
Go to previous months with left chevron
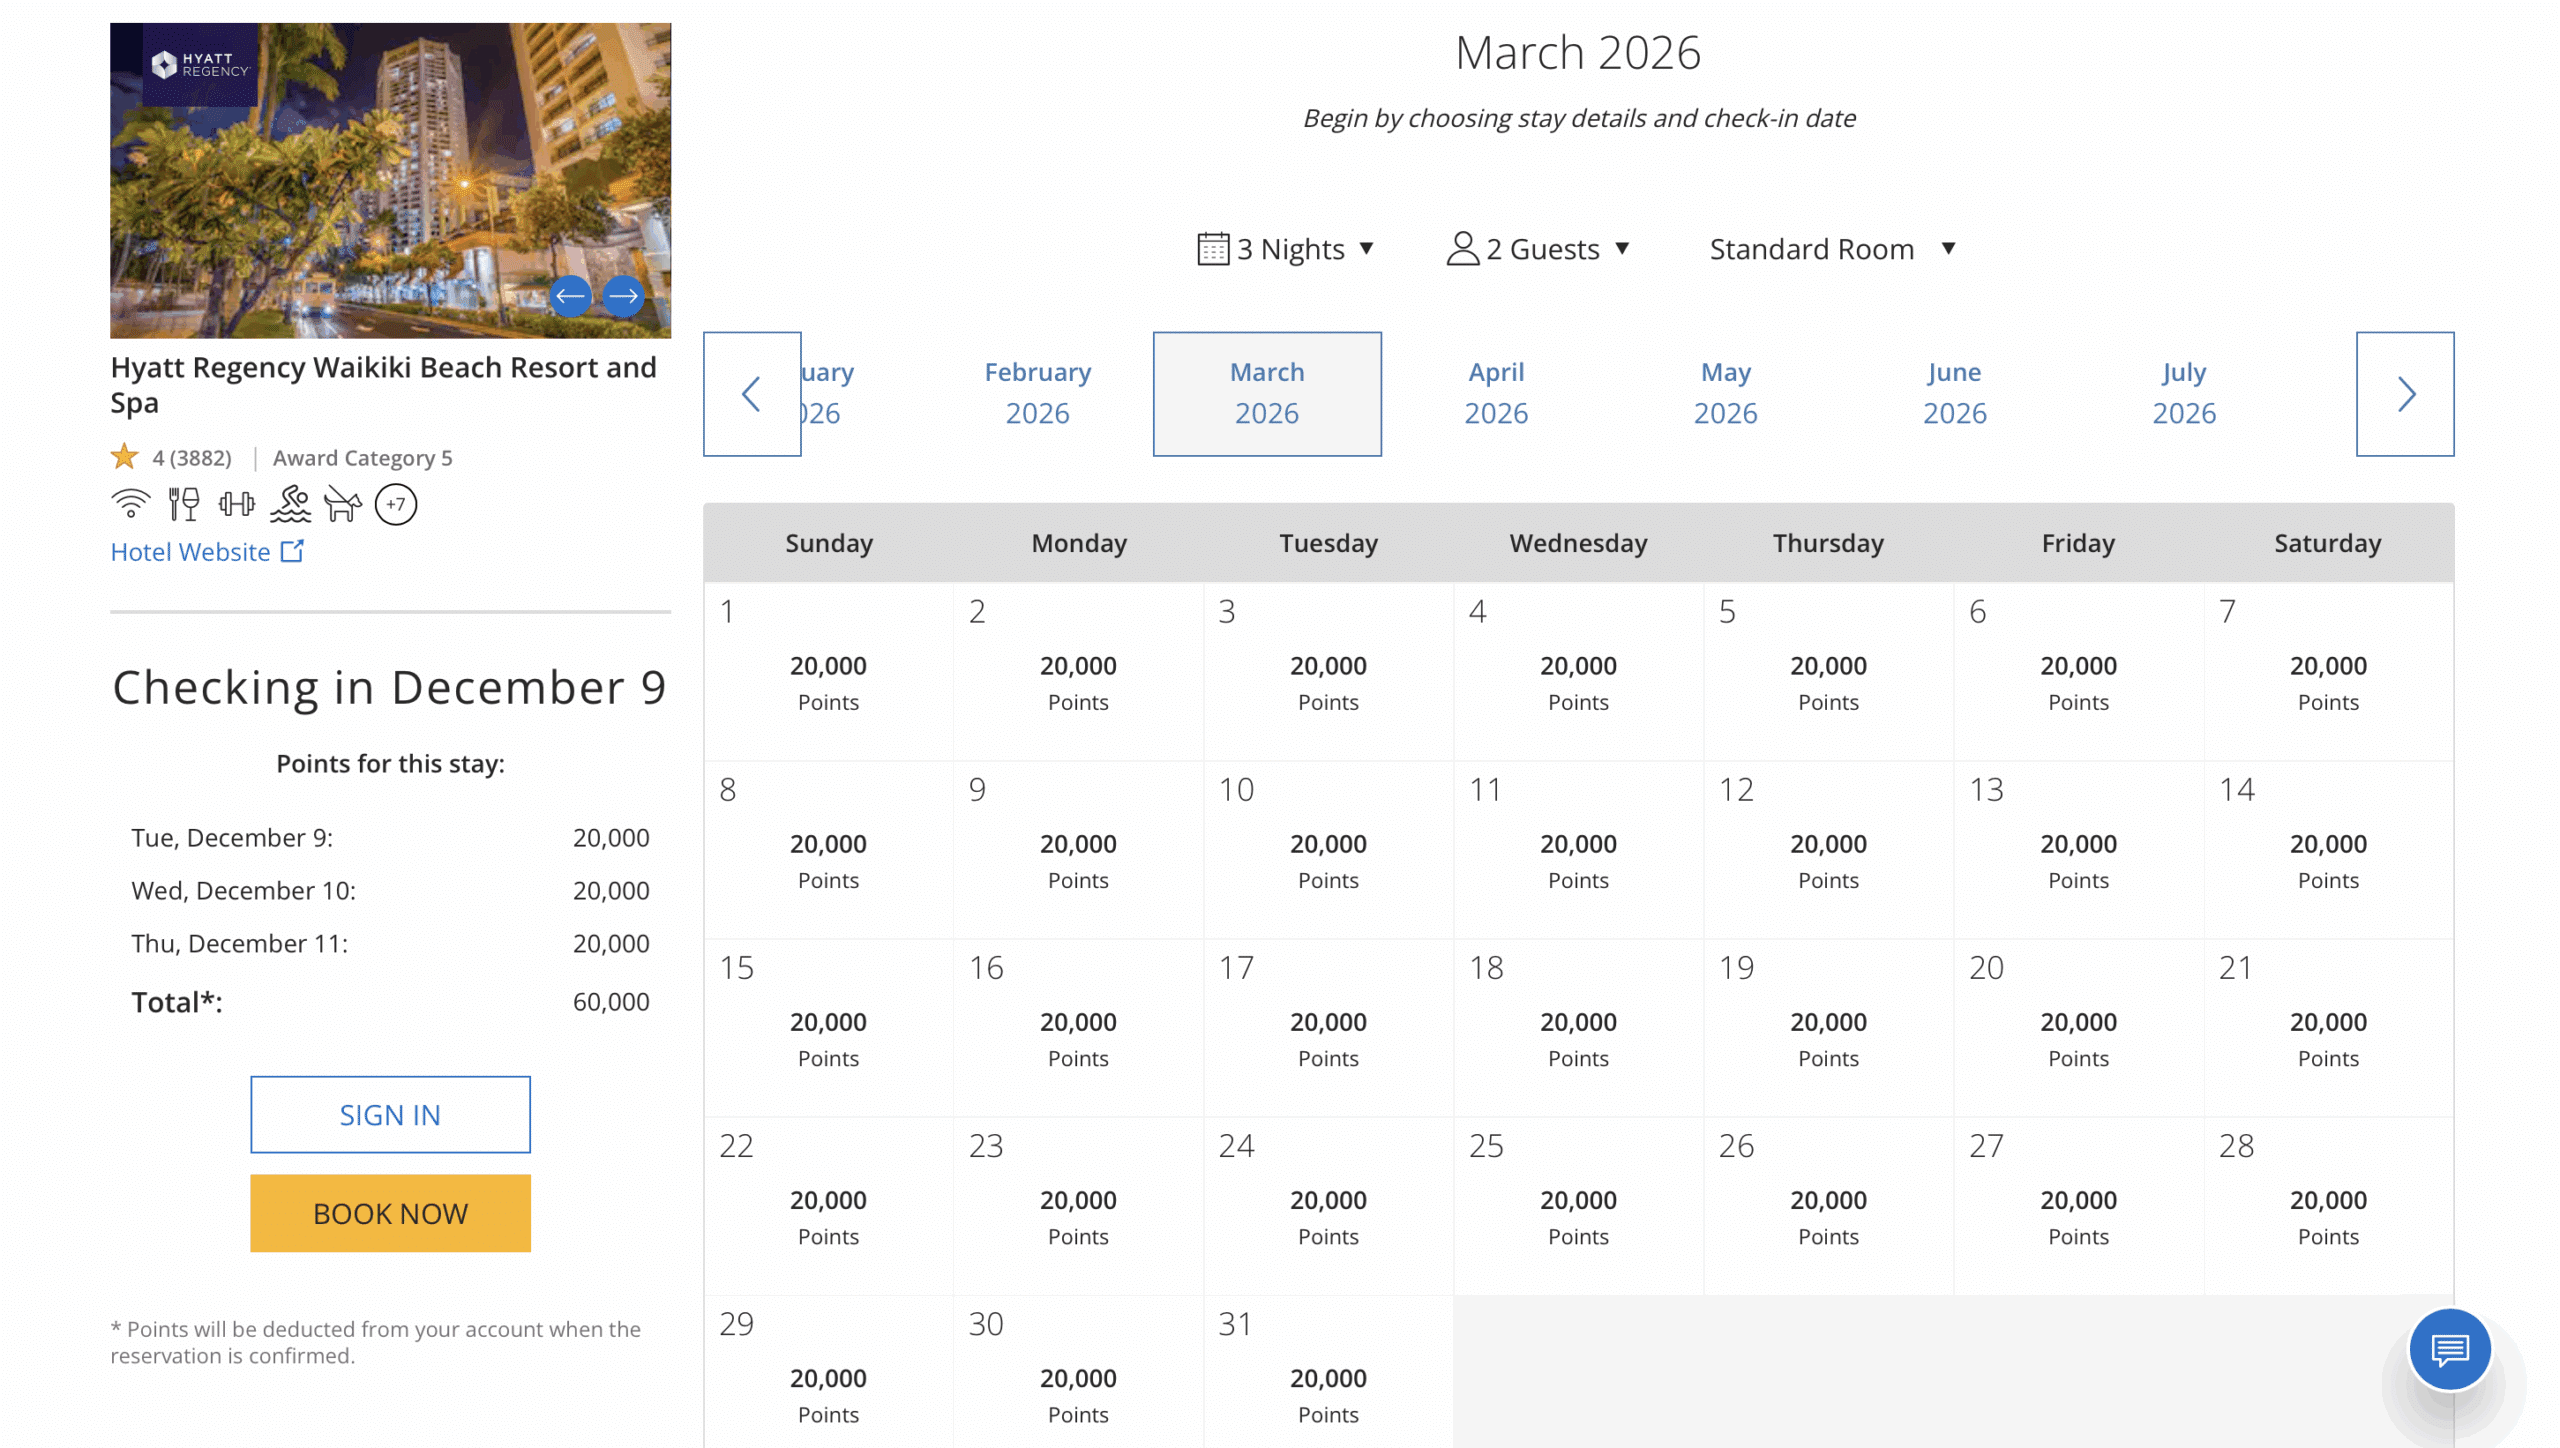(x=752, y=394)
